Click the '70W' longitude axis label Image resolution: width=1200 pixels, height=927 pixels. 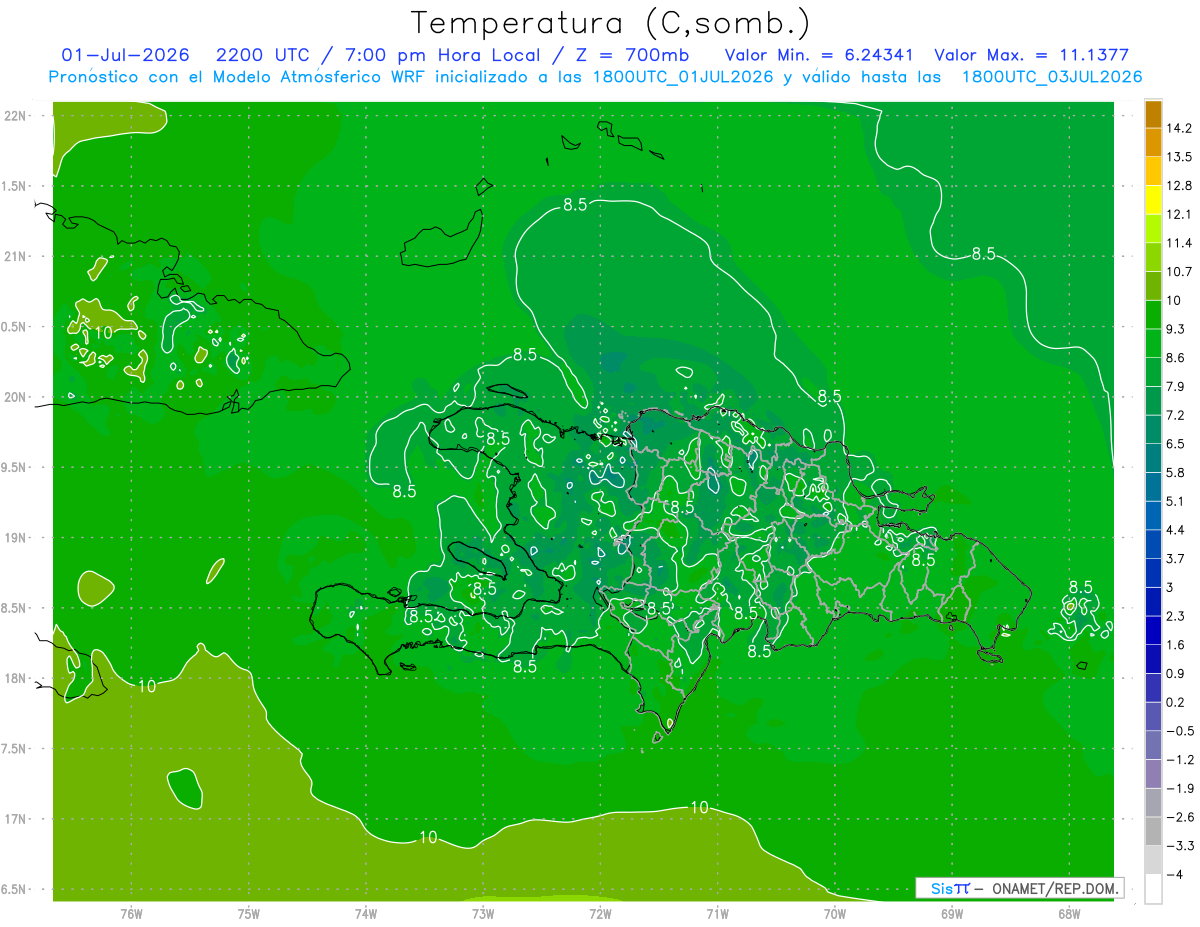[x=835, y=914]
